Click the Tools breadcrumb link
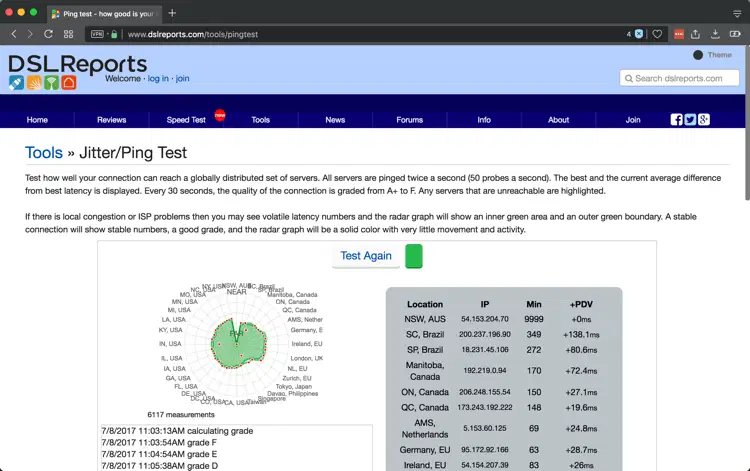 click(44, 153)
